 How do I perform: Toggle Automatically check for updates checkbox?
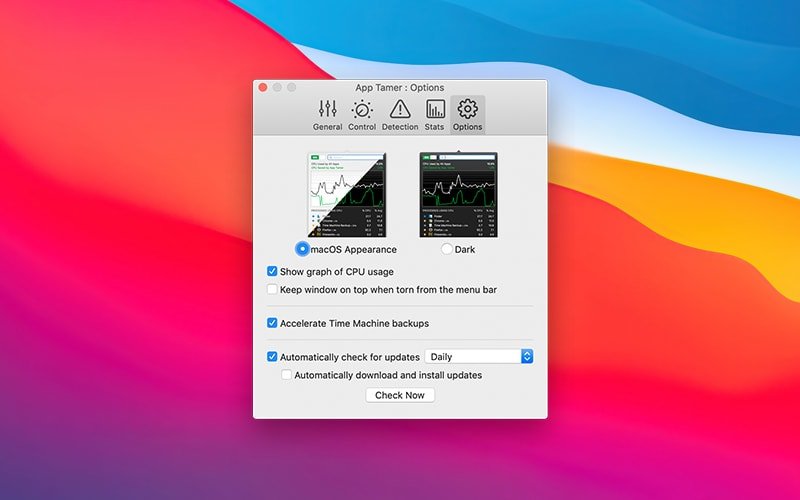point(272,356)
